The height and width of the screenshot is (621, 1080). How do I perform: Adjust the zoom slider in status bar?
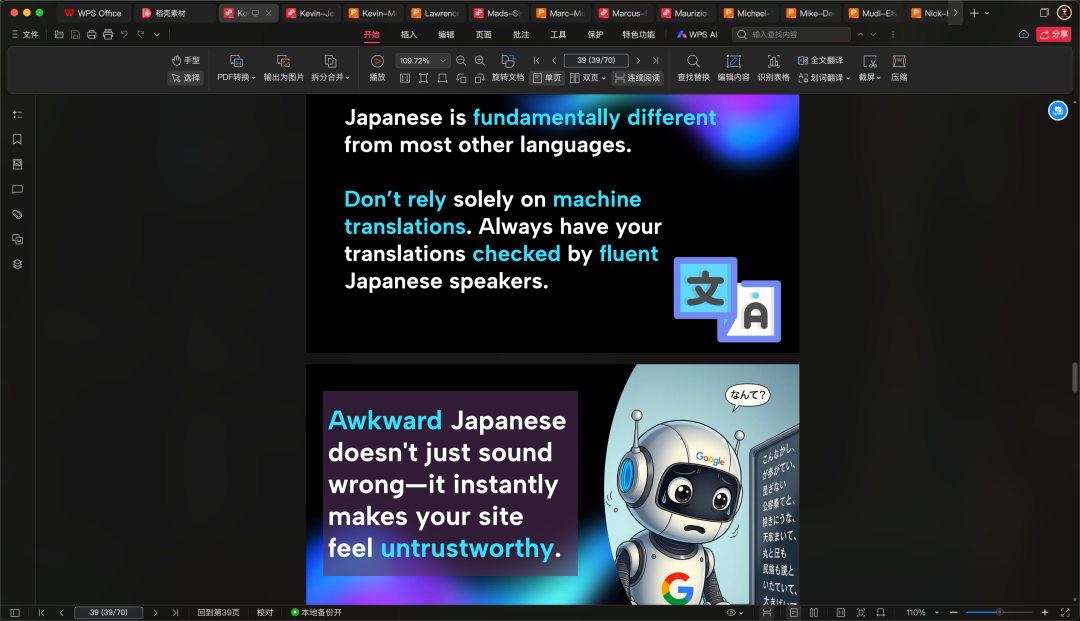pos(999,612)
